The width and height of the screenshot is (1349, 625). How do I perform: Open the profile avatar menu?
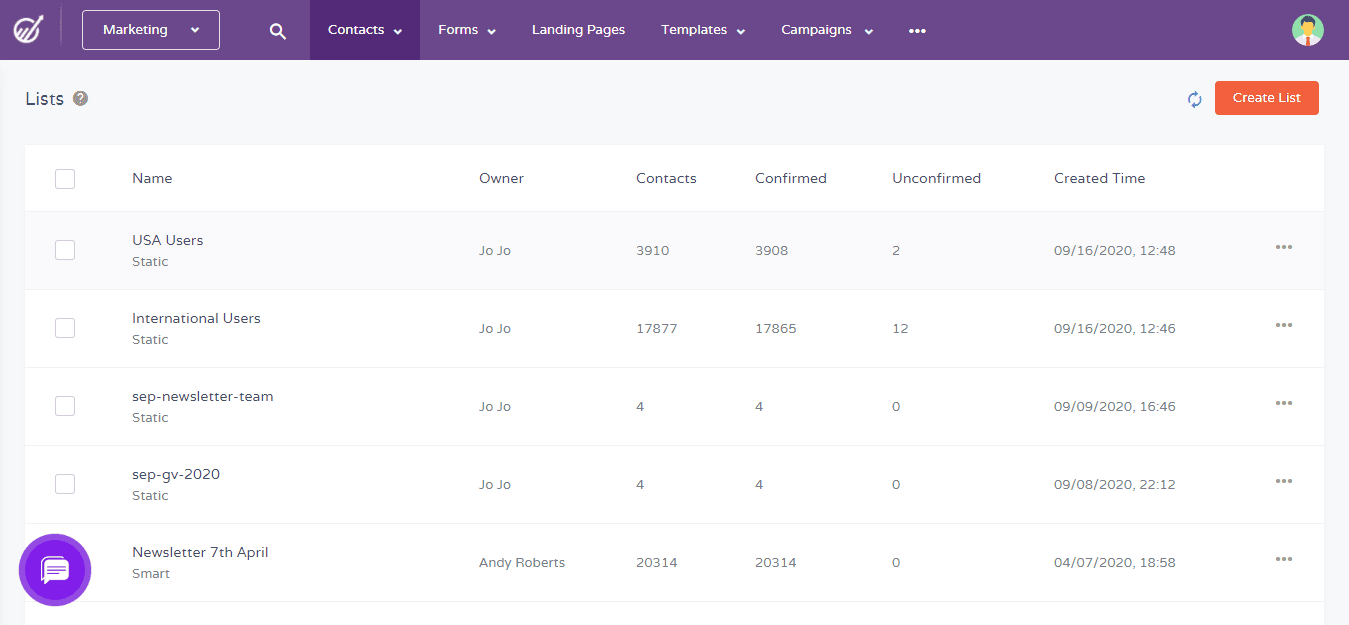(1307, 30)
